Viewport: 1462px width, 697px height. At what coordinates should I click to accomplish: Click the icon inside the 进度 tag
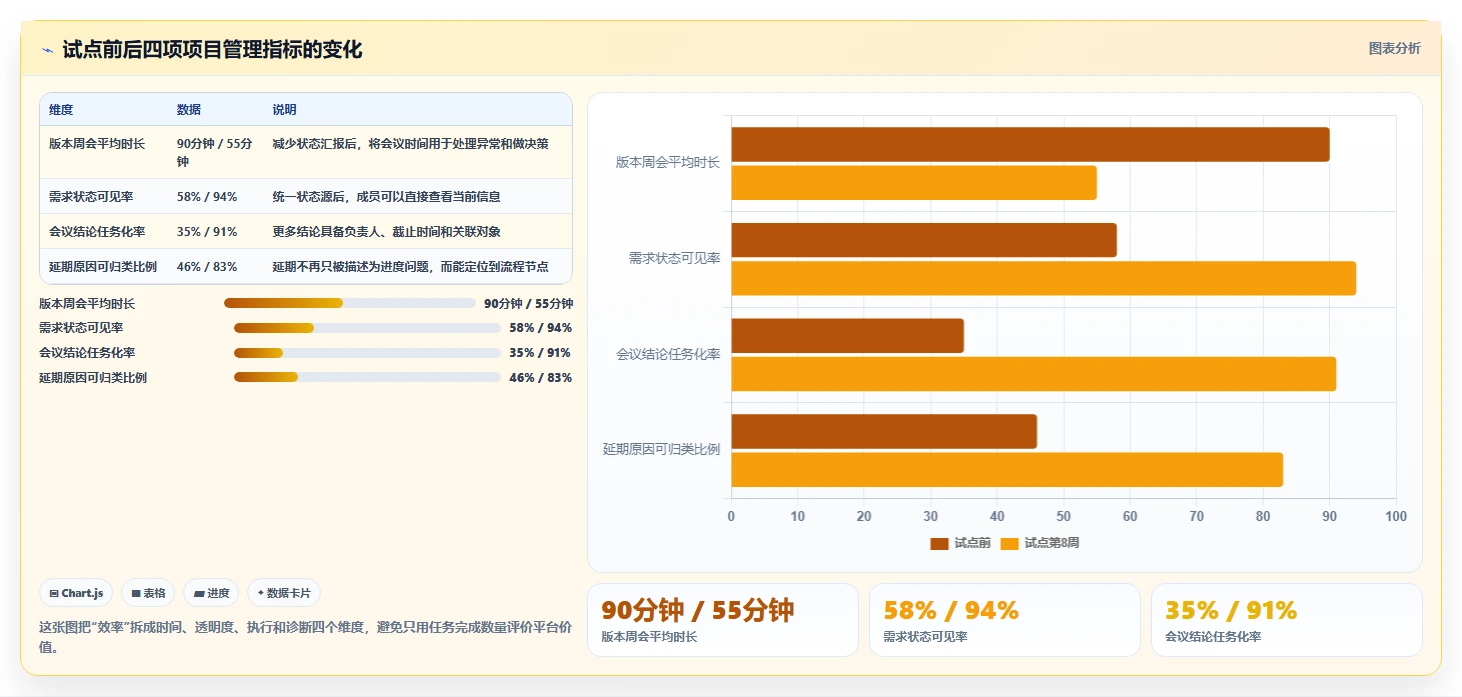pyautogui.click(x=199, y=593)
